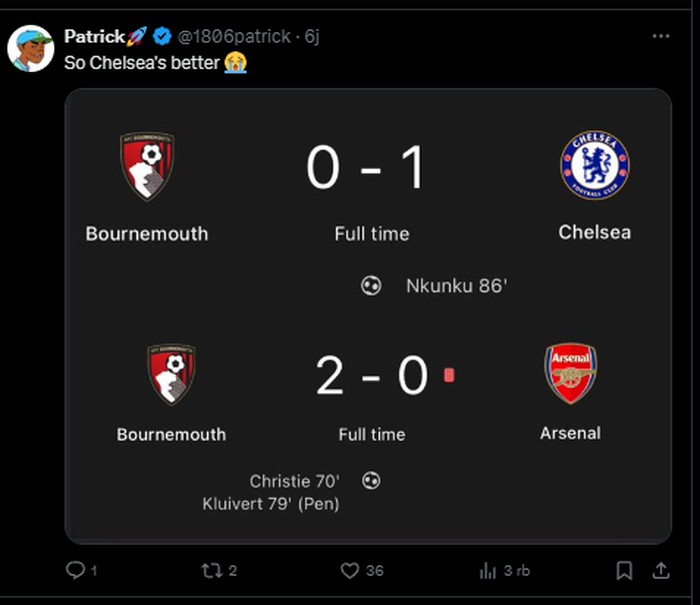Click the reply speech bubble icon

[x=76, y=570]
